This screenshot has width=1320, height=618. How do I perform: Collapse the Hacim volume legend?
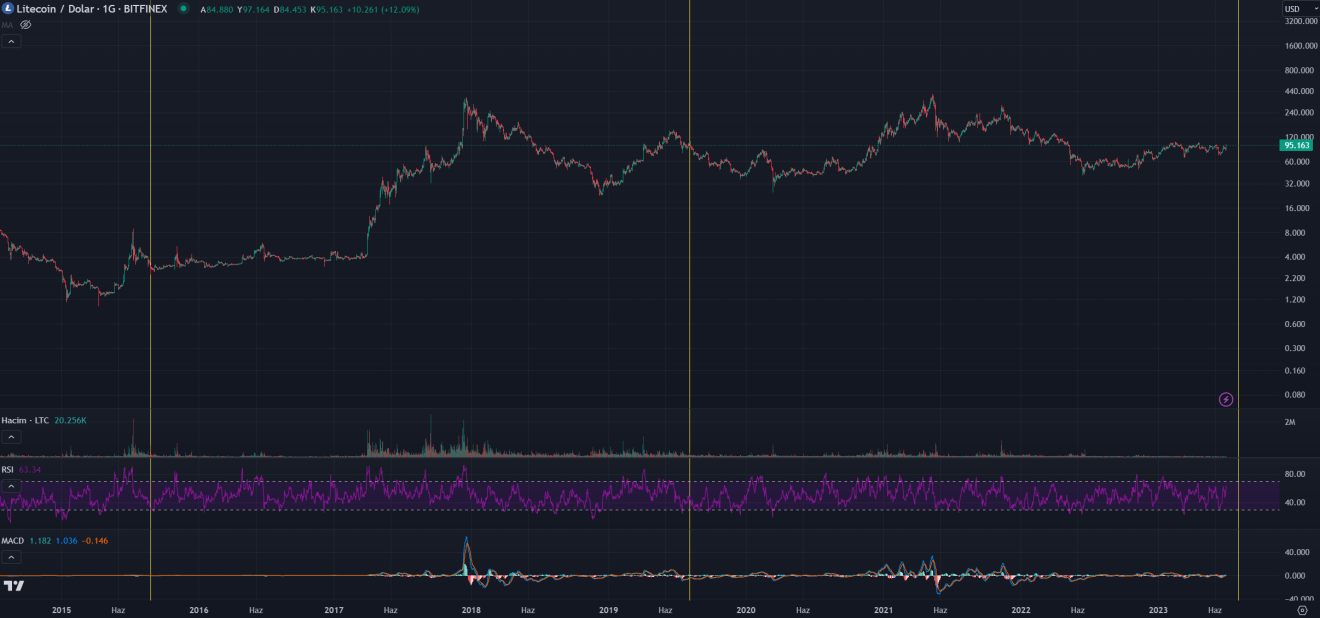pos(11,437)
